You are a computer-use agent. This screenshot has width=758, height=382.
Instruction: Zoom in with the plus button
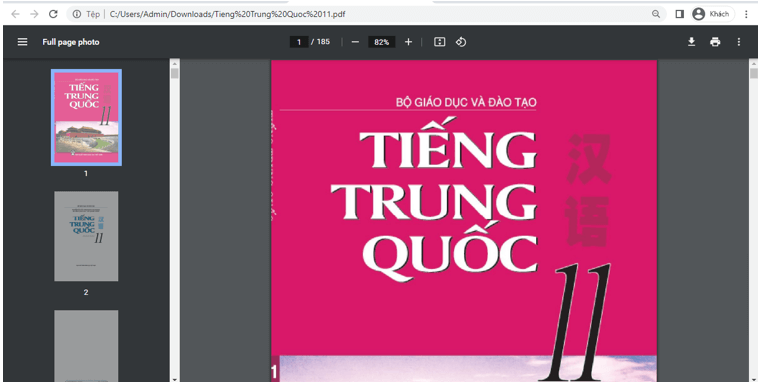[408, 42]
